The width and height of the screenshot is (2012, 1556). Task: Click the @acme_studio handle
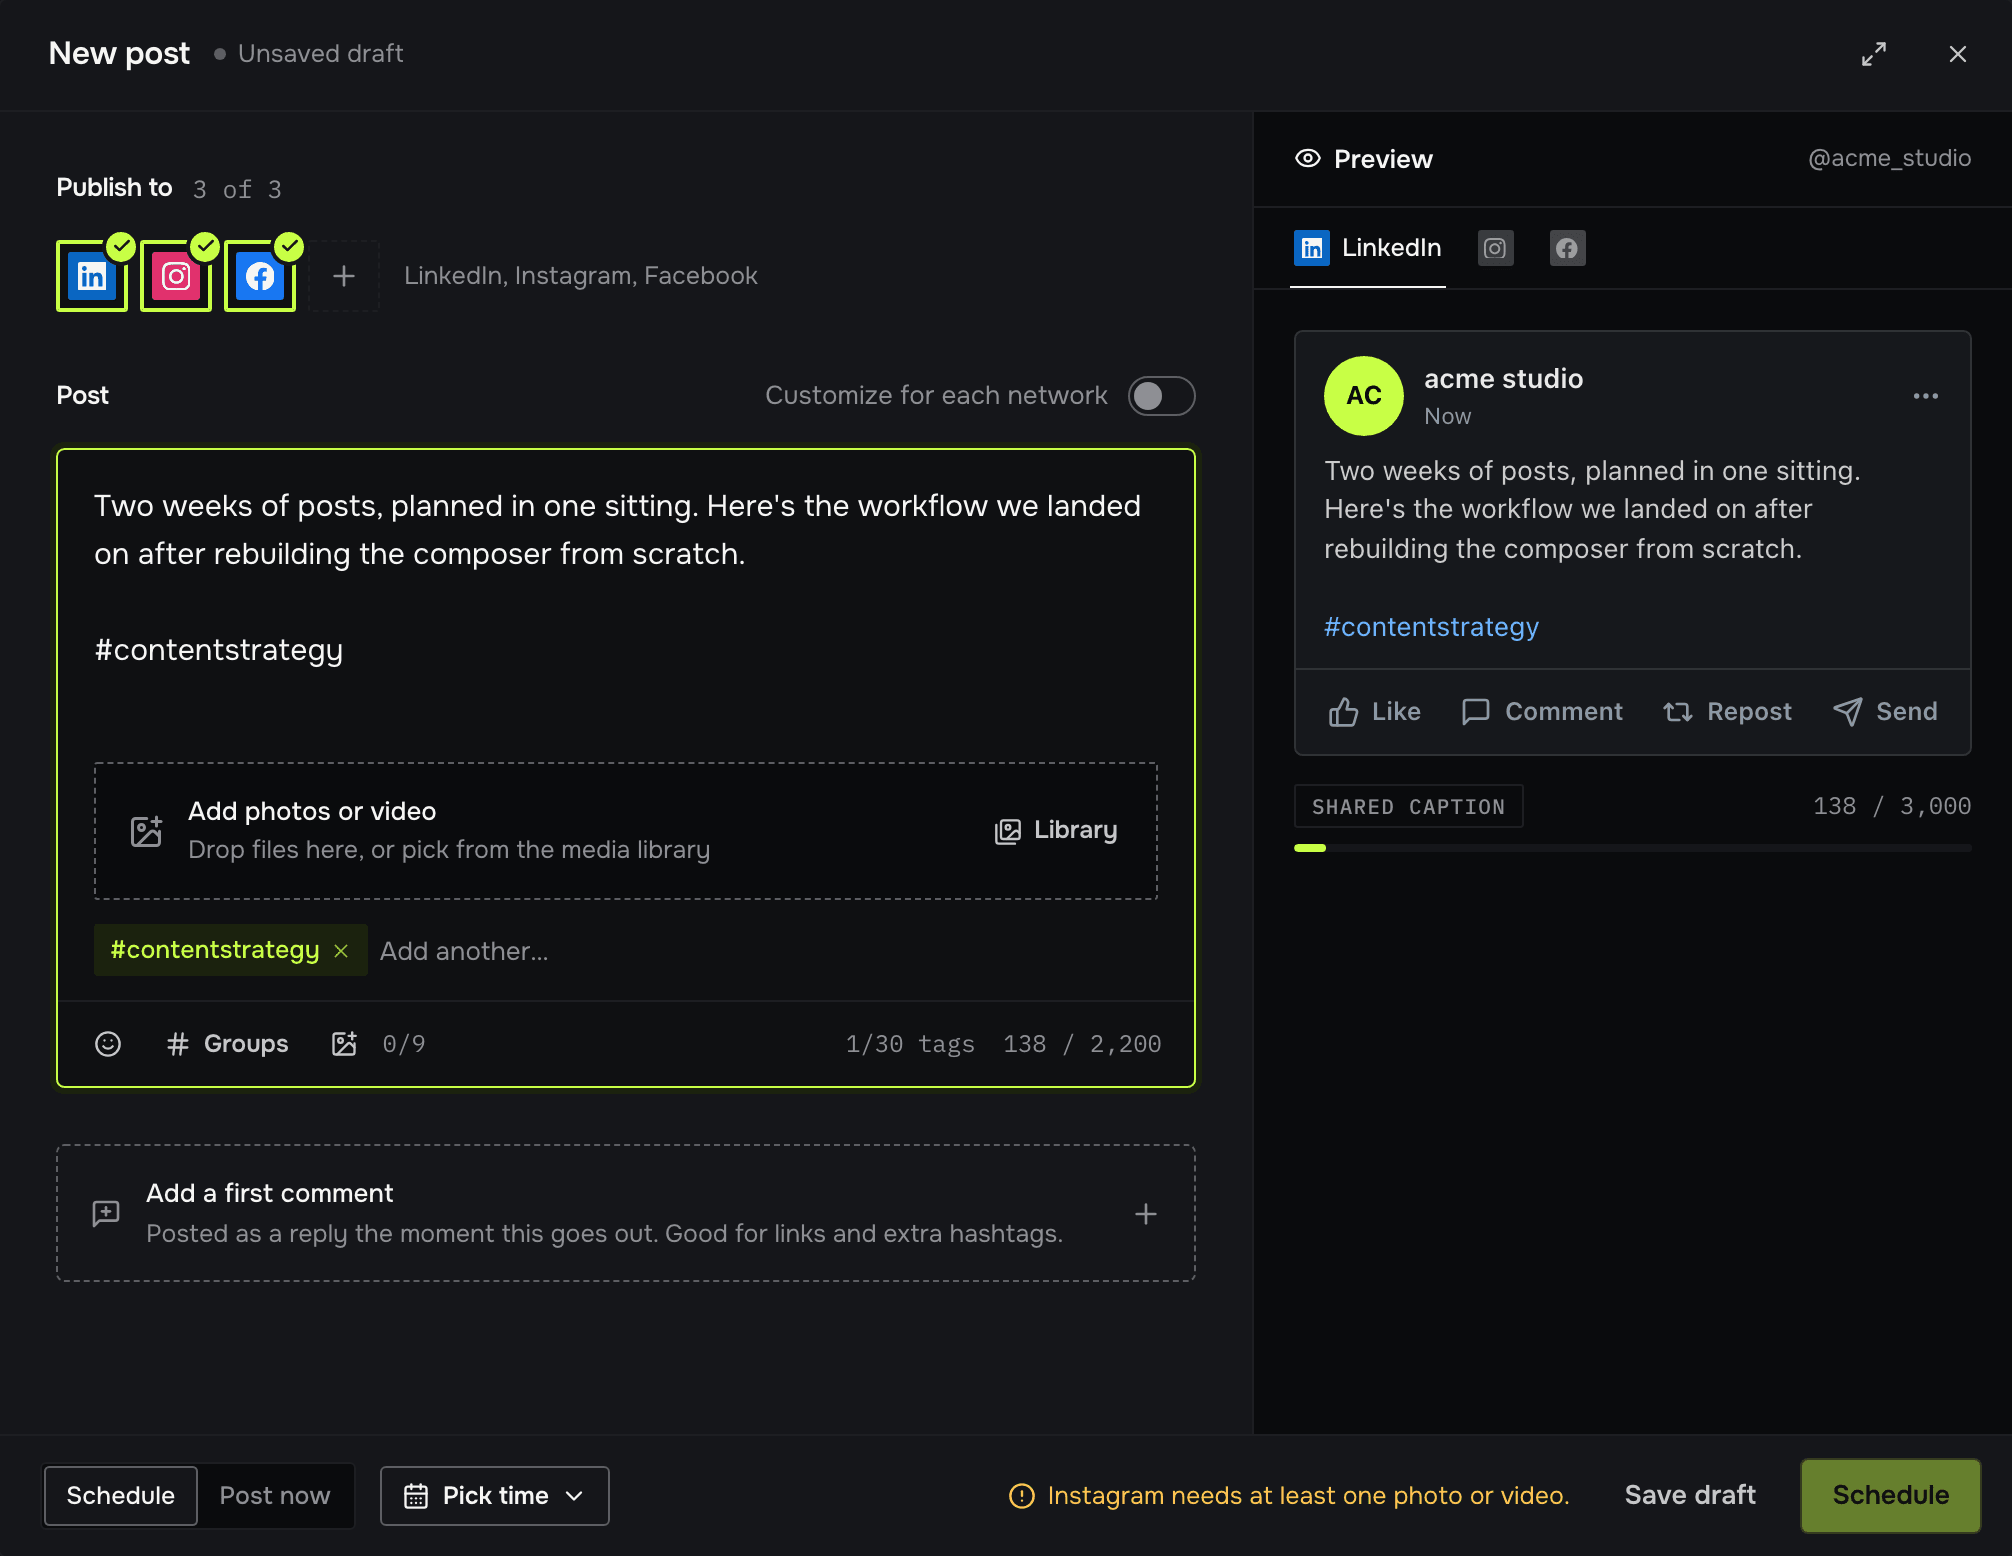(1890, 158)
